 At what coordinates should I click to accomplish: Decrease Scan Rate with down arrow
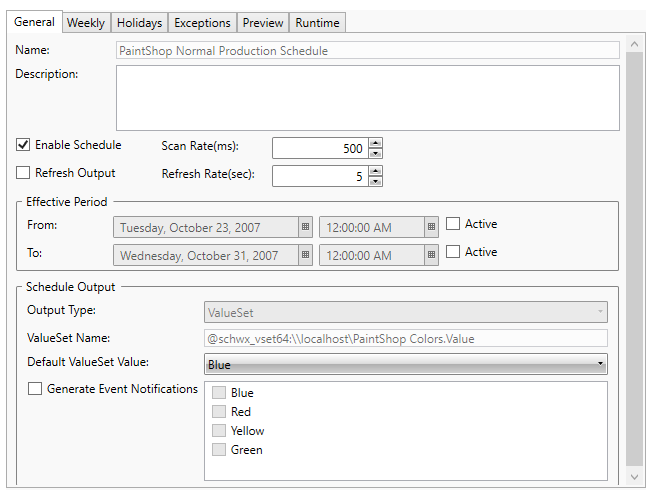pos(376,153)
